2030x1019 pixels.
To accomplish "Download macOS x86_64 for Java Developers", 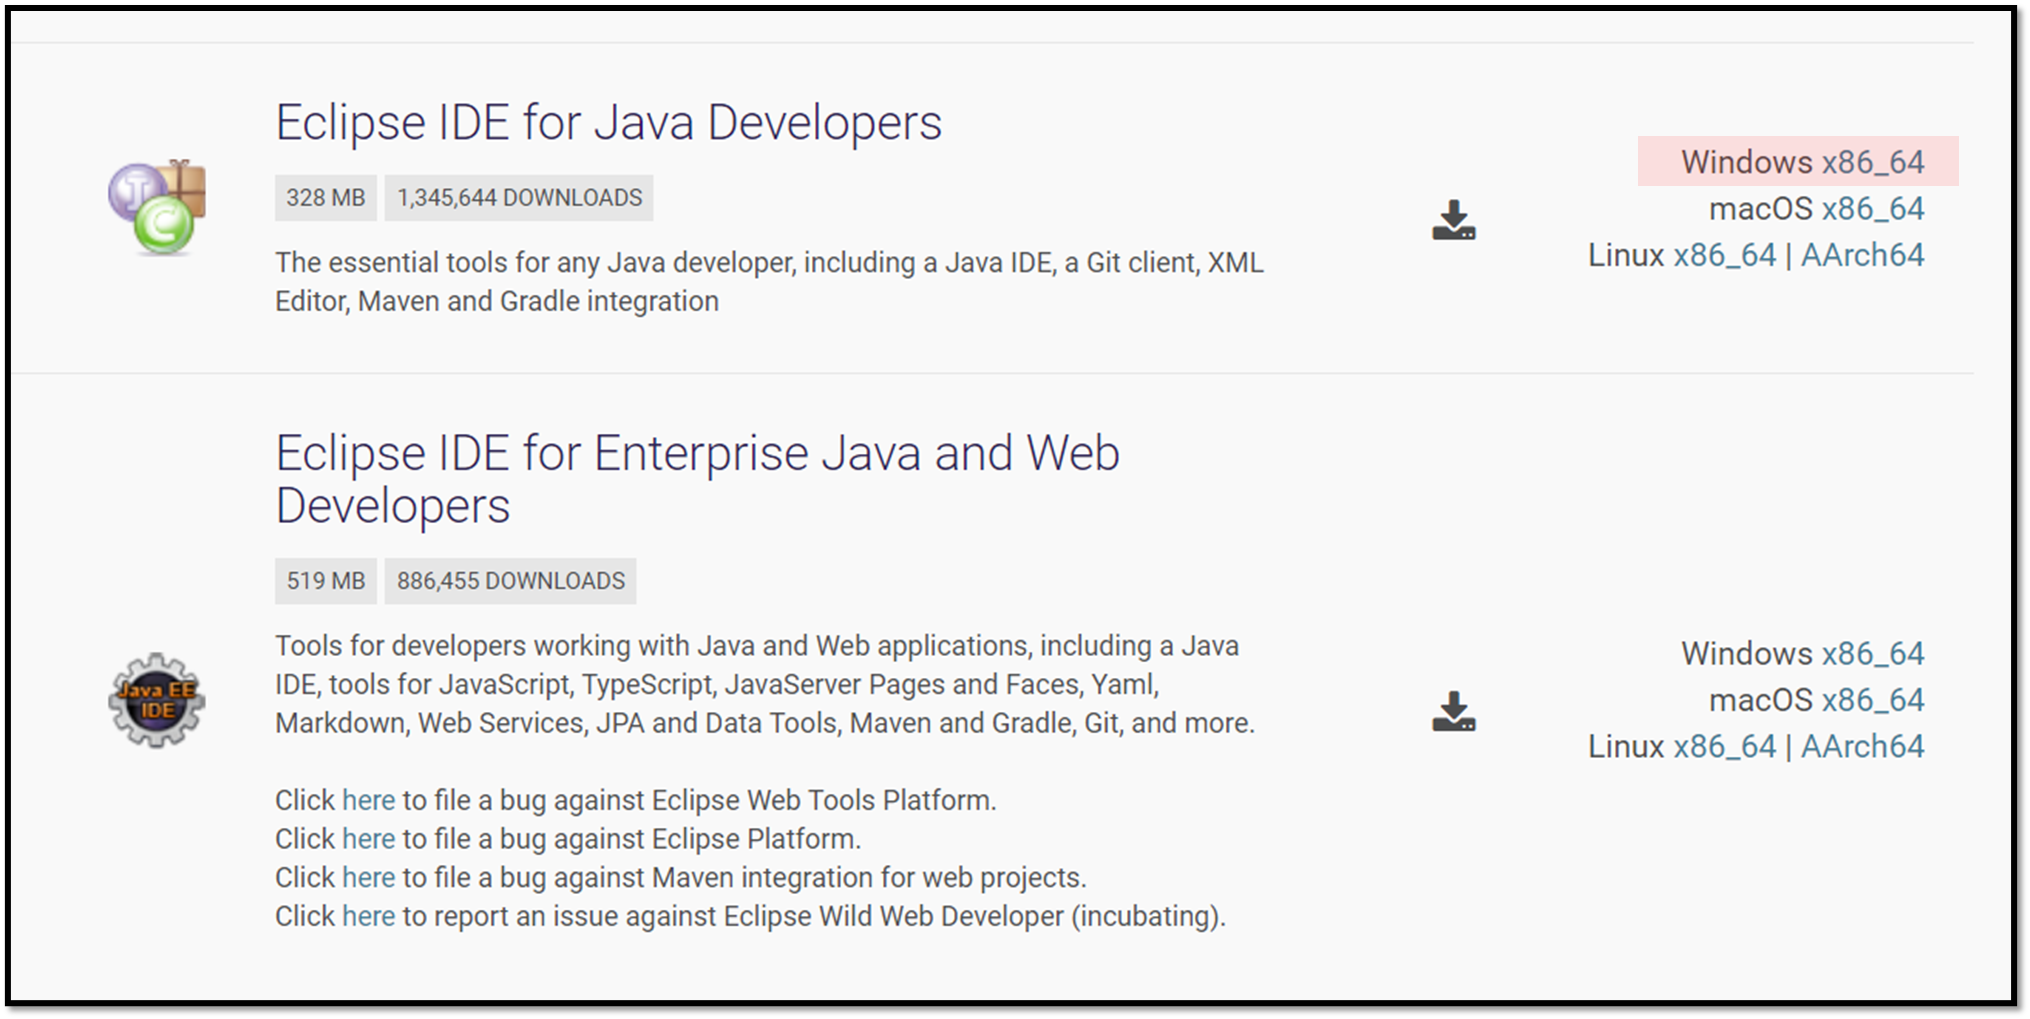I will click(x=1872, y=209).
